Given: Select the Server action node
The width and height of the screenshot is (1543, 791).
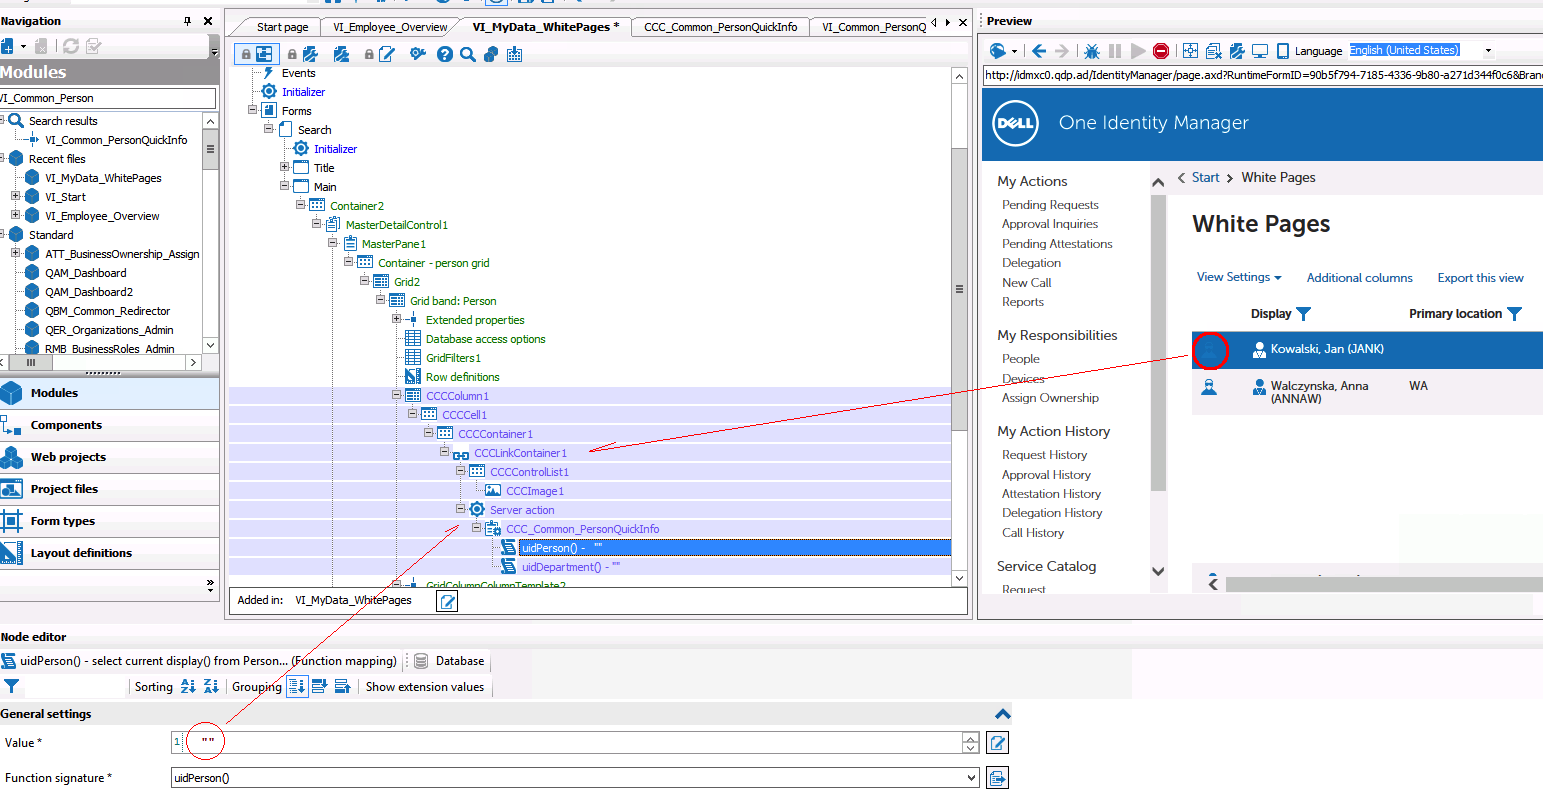Looking at the screenshot, I should click(x=522, y=510).
